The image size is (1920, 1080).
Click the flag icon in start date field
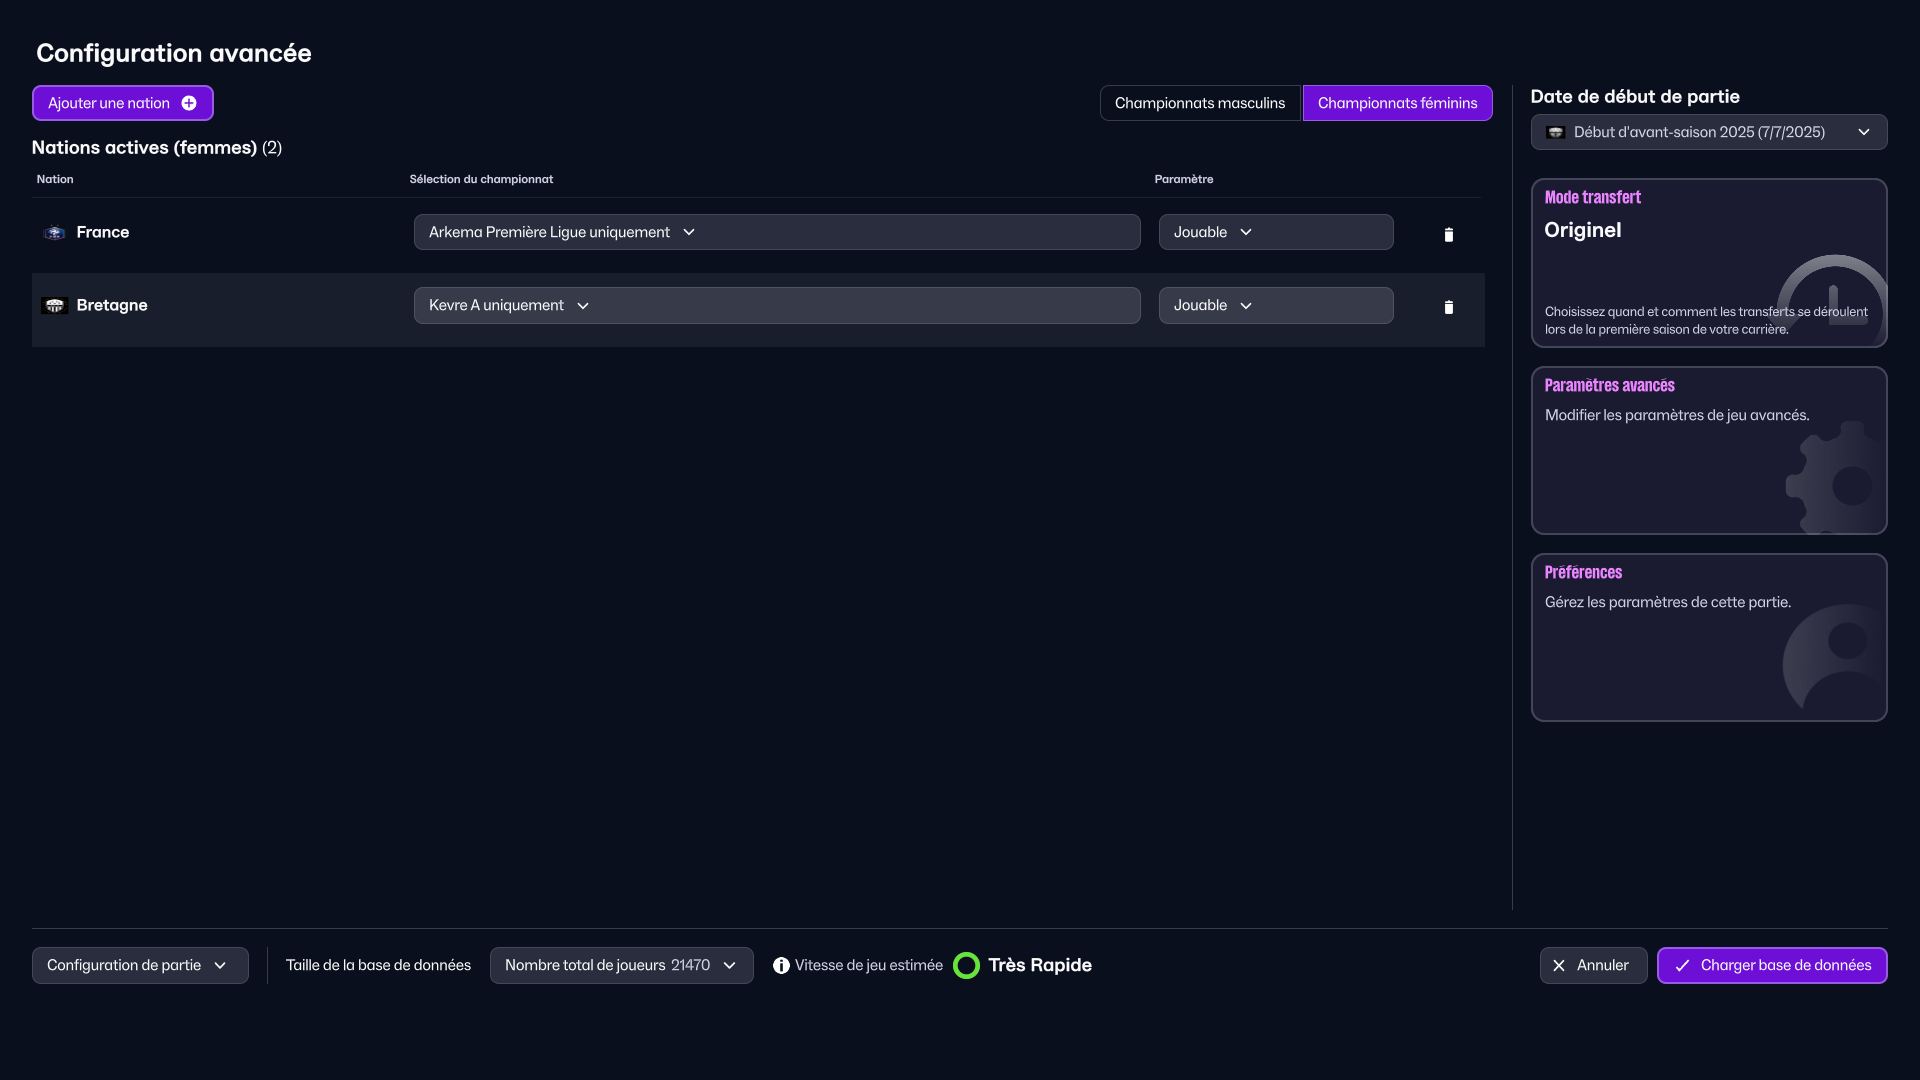pyautogui.click(x=1555, y=132)
